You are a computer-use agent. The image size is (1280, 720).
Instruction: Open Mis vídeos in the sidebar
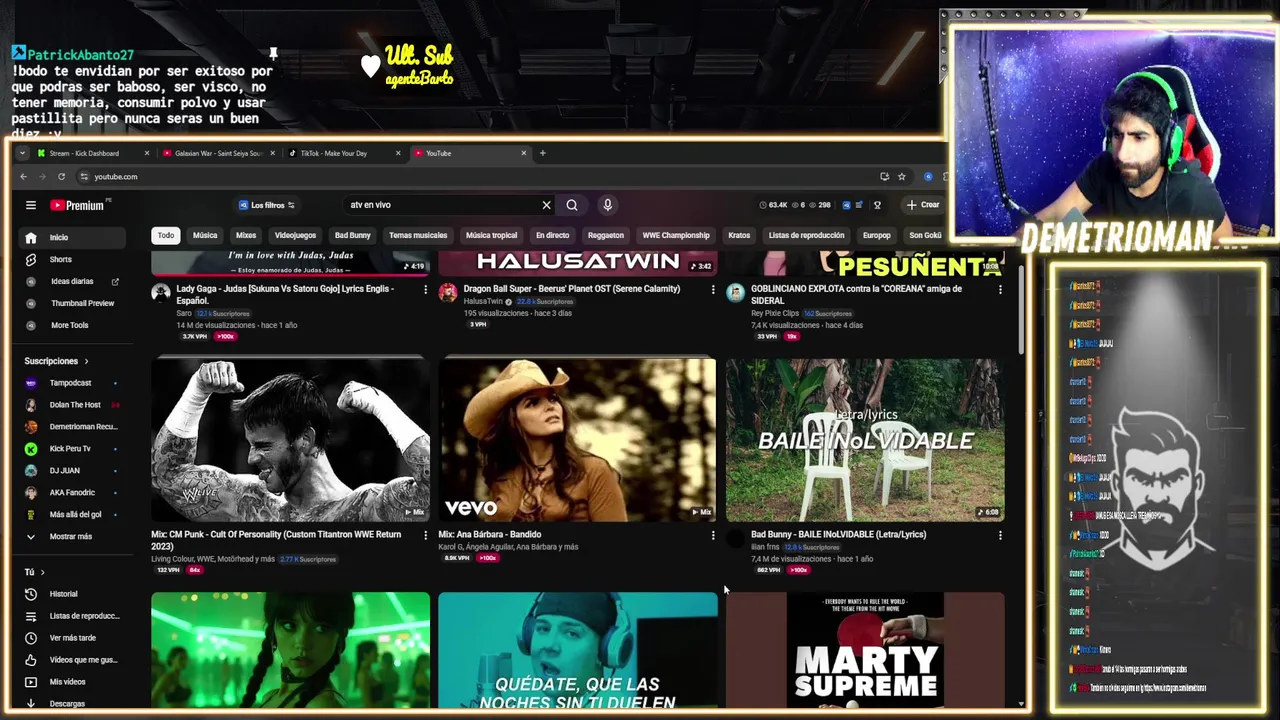(x=71, y=682)
